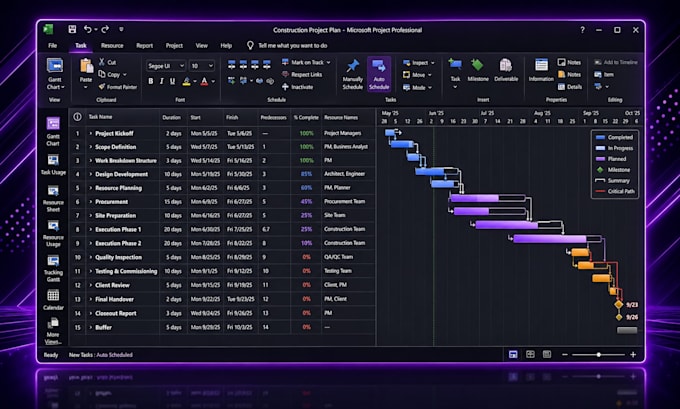This screenshot has height=409, width=680.
Task: Expand the Project Kickoff task row
Action: click(x=90, y=133)
